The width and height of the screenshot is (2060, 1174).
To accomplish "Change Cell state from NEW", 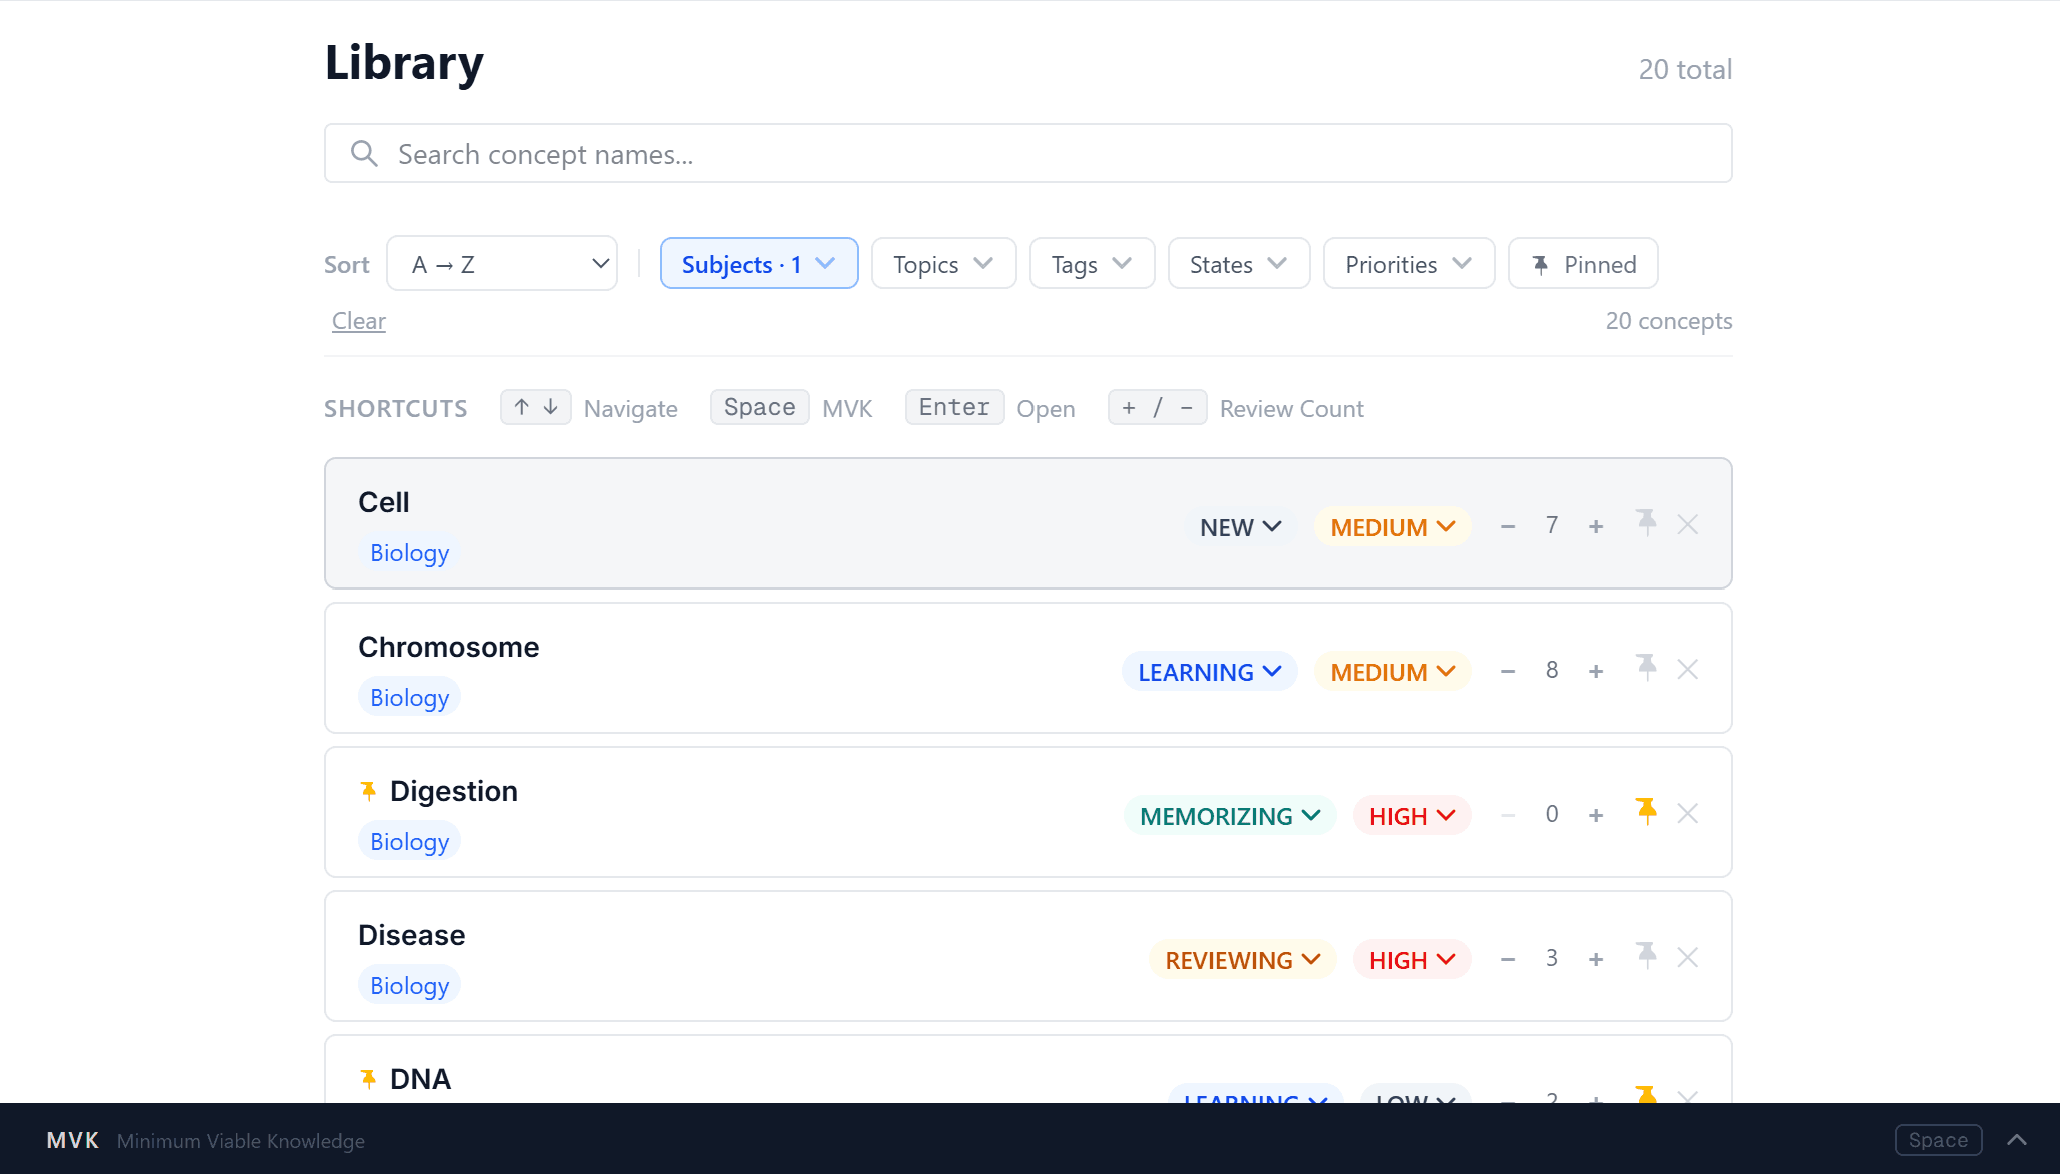I will [1240, 527].
